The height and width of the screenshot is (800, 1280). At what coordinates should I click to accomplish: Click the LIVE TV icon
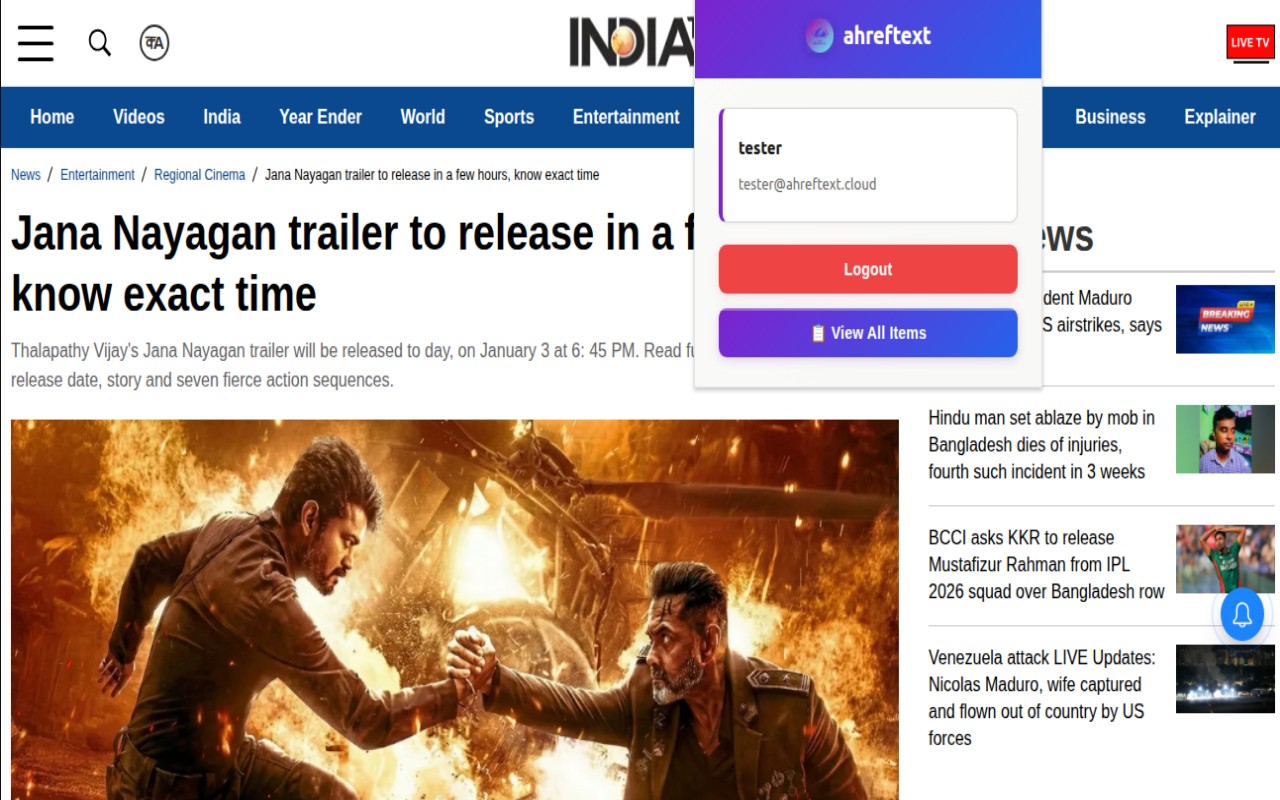tap(1250, 43)
